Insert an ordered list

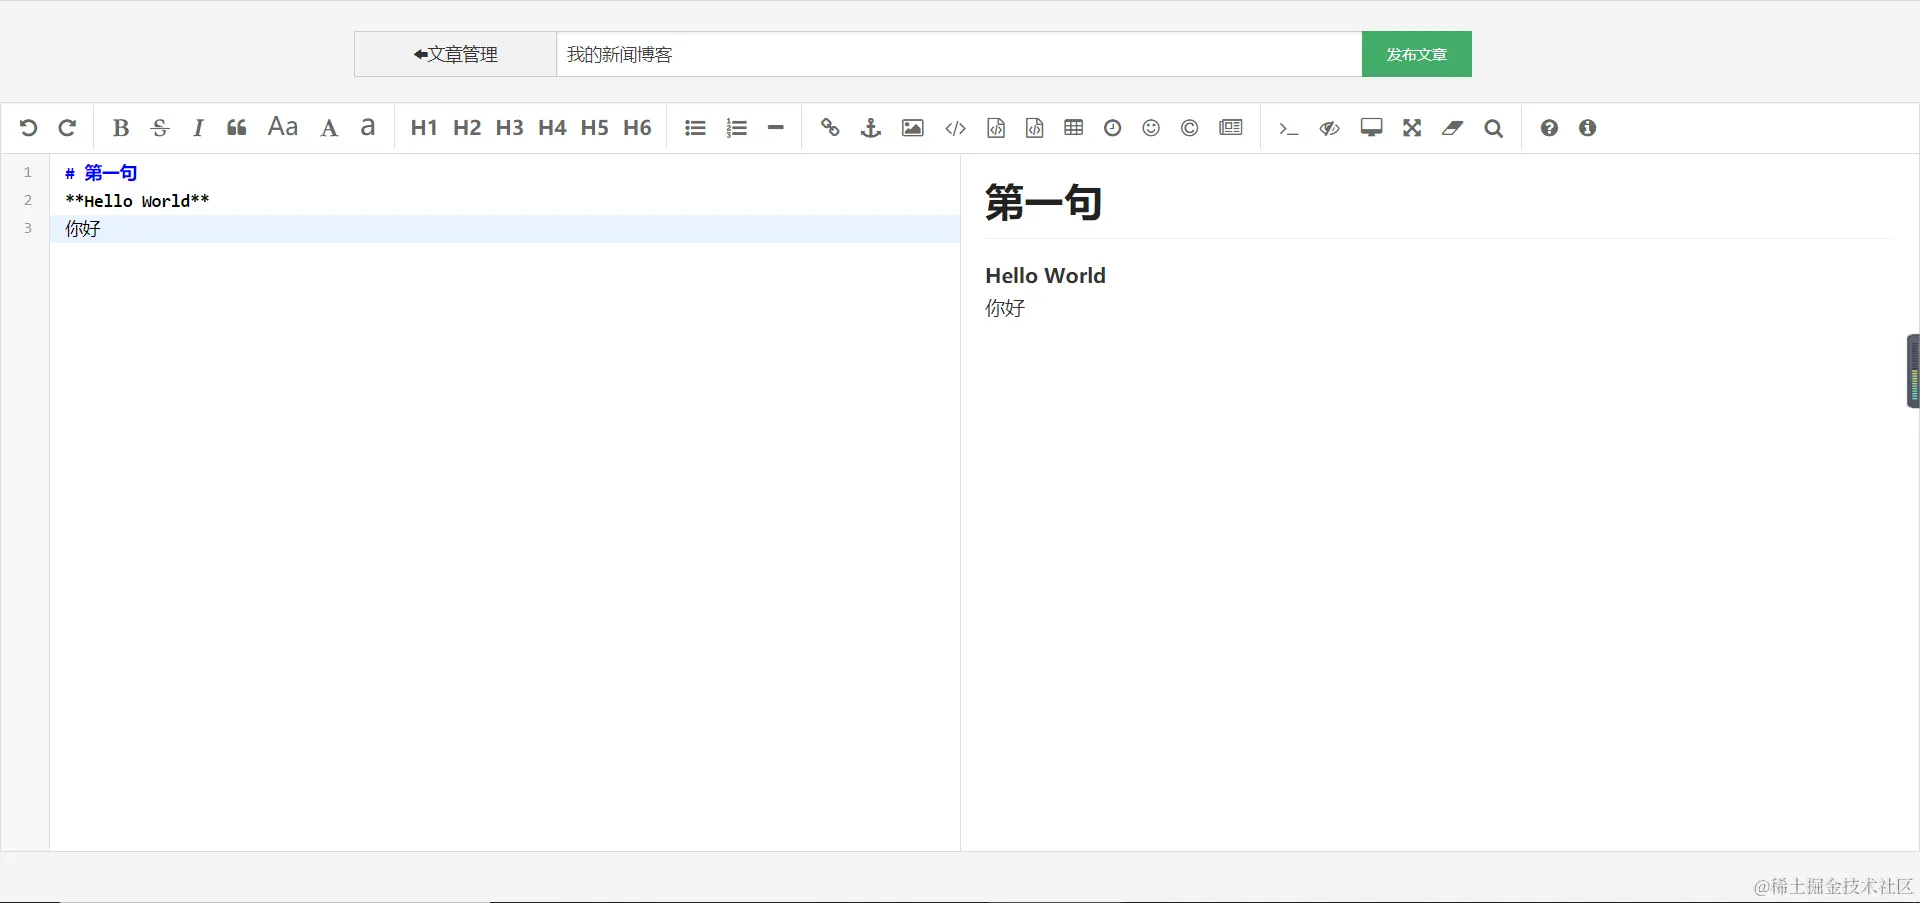pyautogui.click(x=737, y=128)
